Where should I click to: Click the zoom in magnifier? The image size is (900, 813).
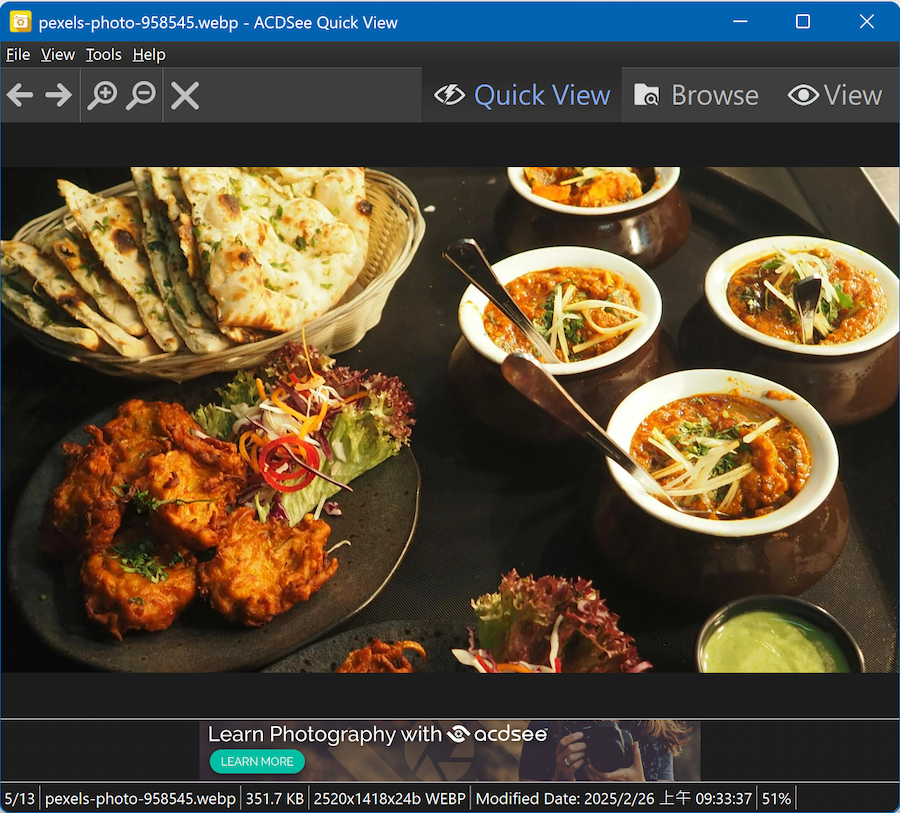coord(102,95)
